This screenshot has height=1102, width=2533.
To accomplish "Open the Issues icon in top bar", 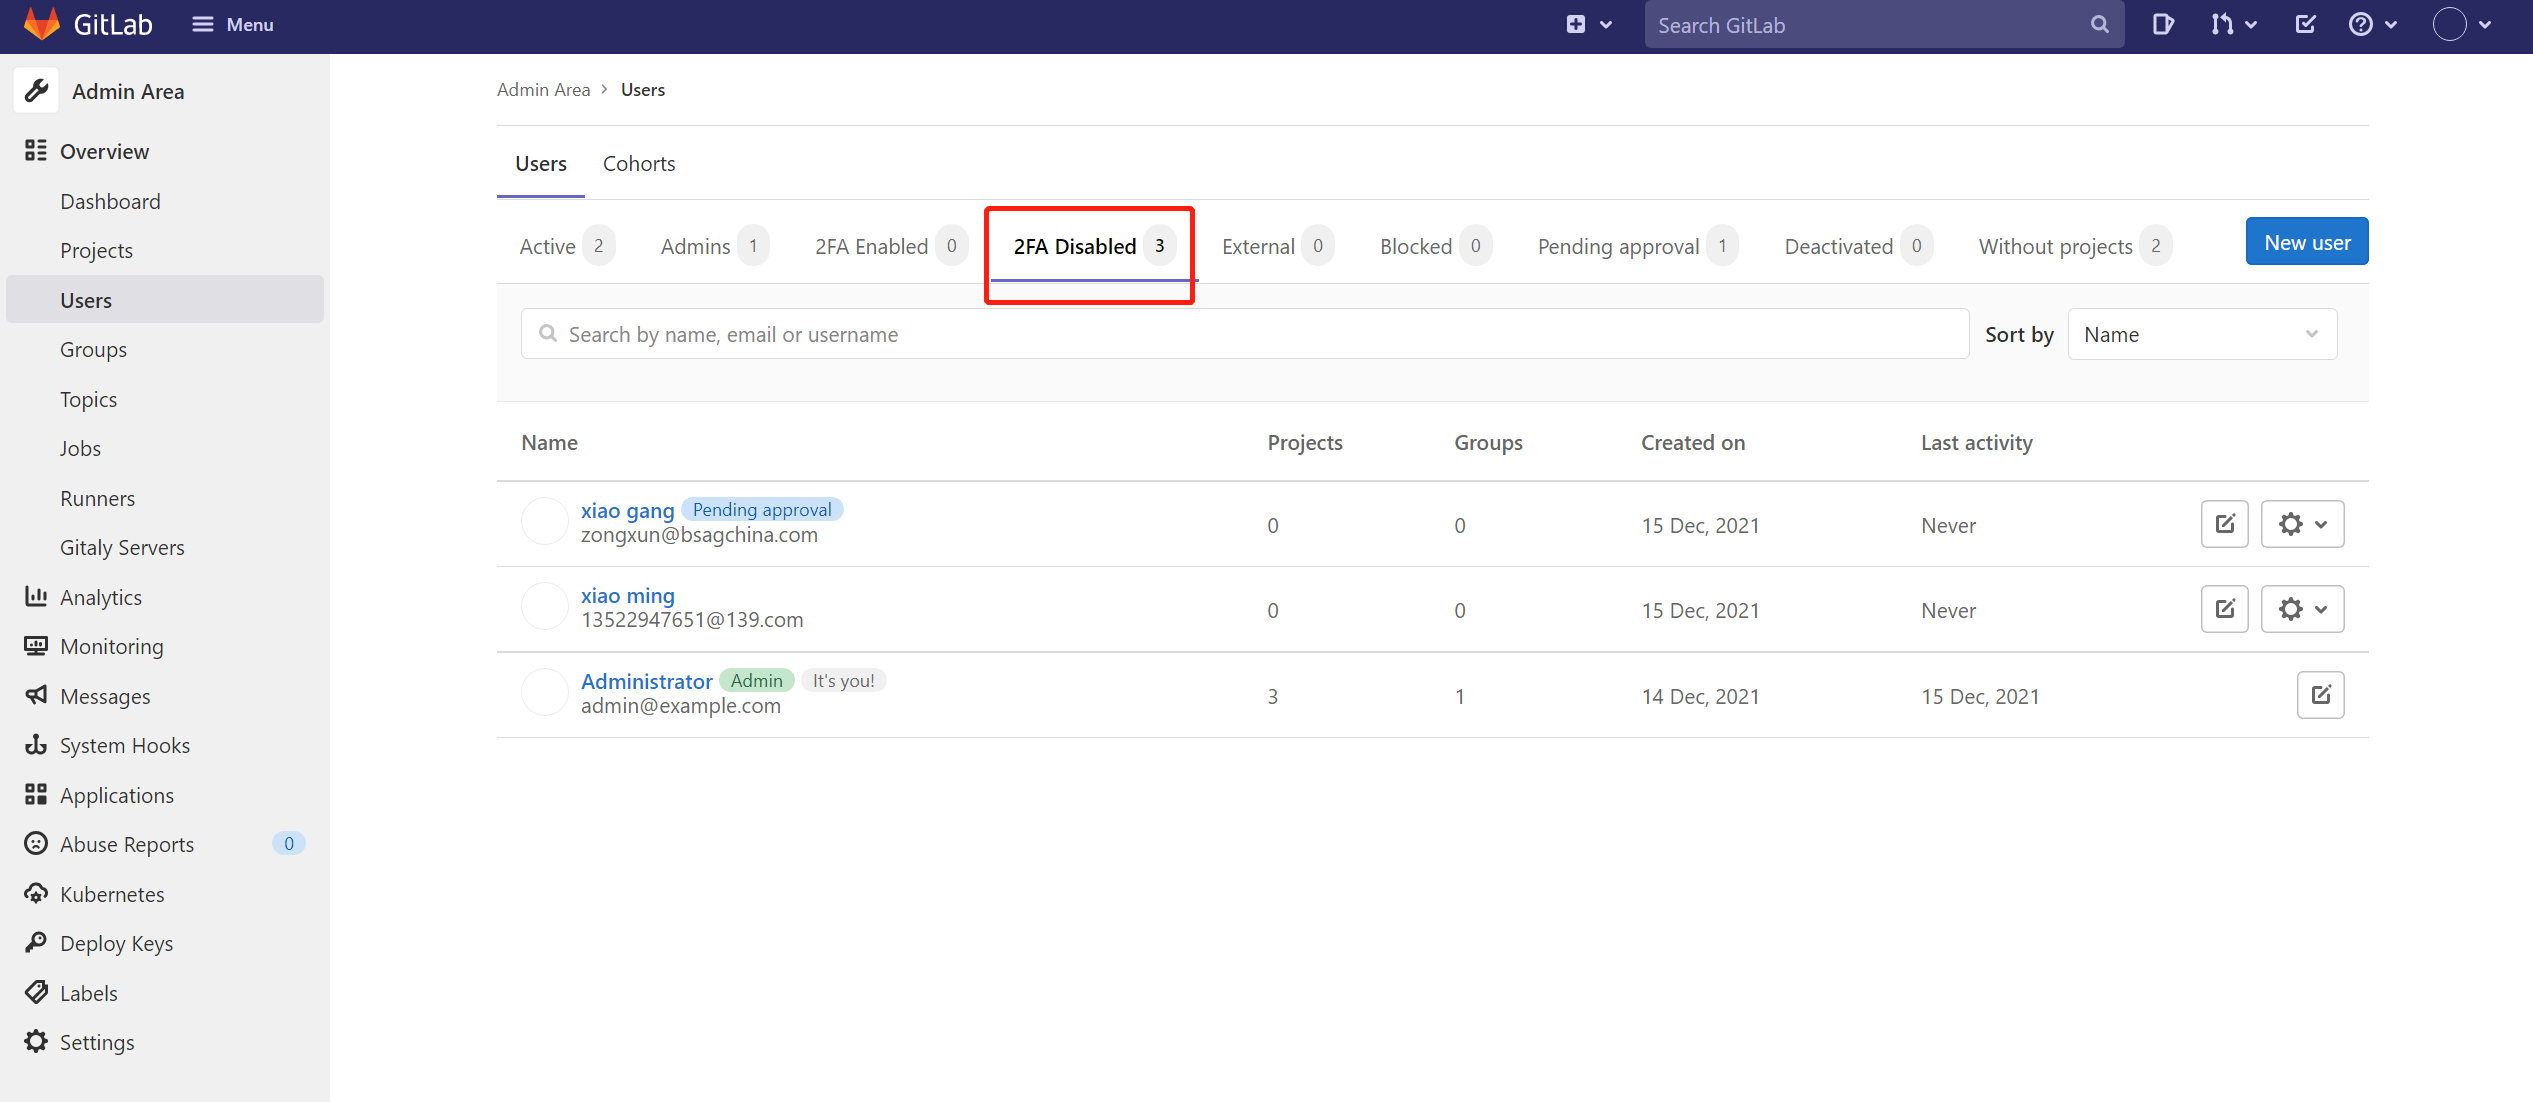I will click(x=2163, y=25).
